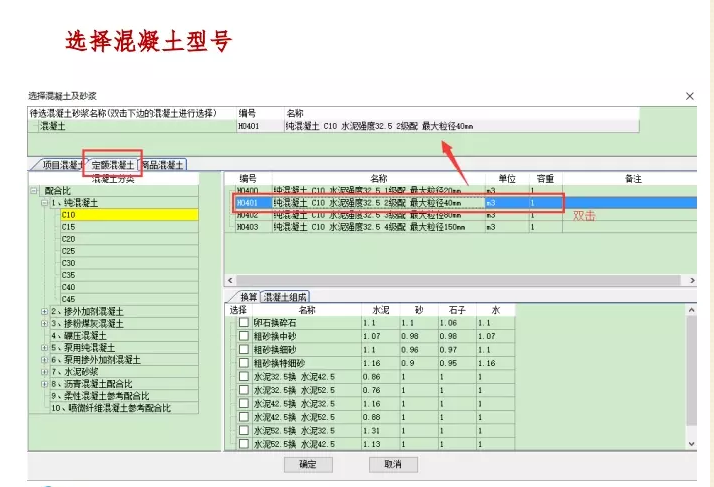714x487 pixels.
Task: Collapse the 1、纯混凝土 tree node
Action: click(x=44, y=202)
